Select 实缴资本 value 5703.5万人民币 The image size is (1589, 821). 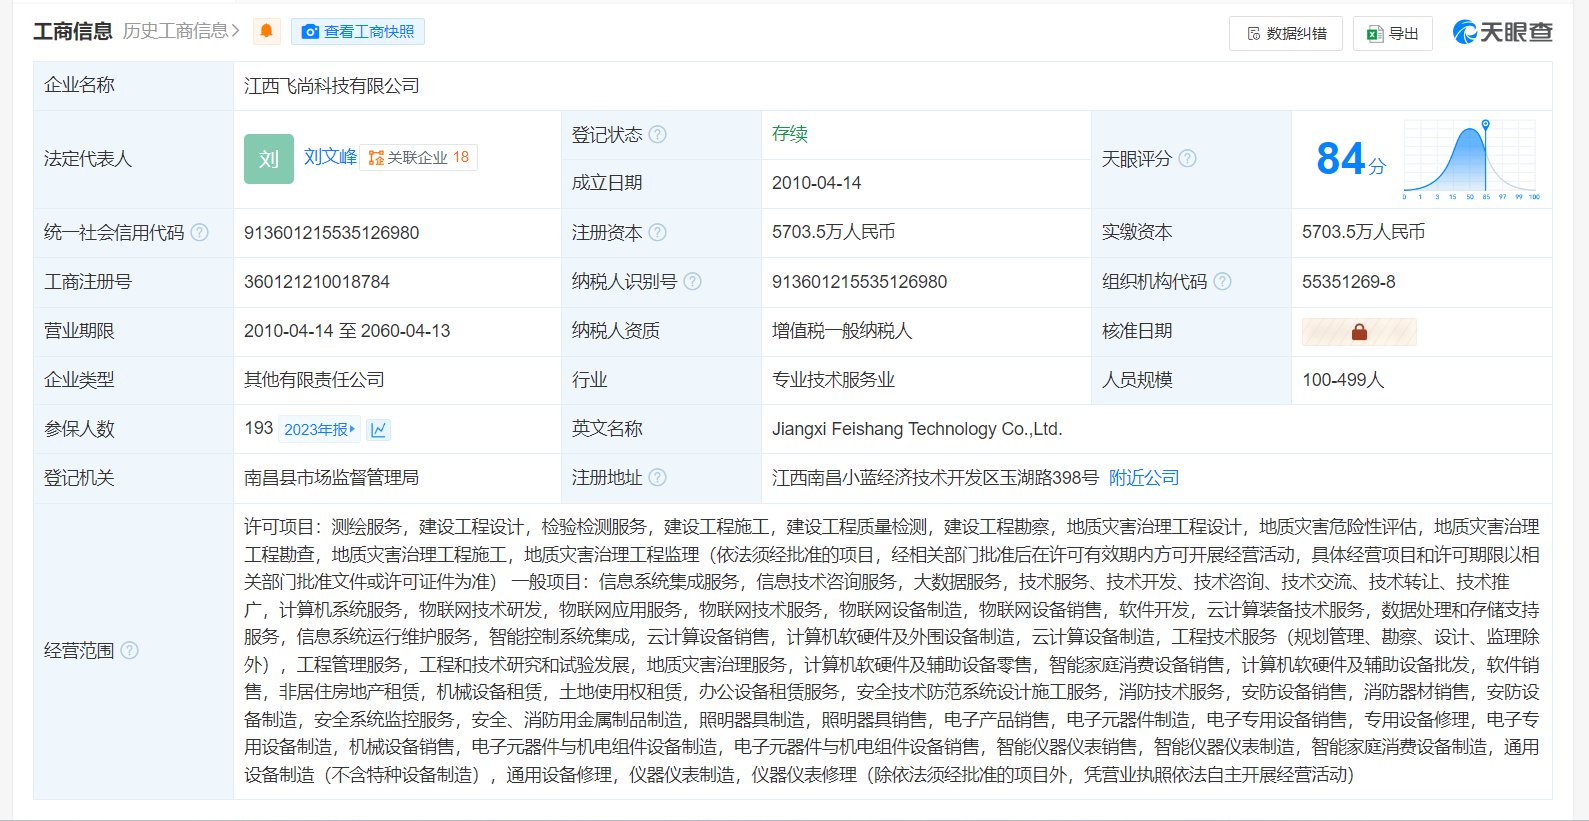pos(1363,232)
